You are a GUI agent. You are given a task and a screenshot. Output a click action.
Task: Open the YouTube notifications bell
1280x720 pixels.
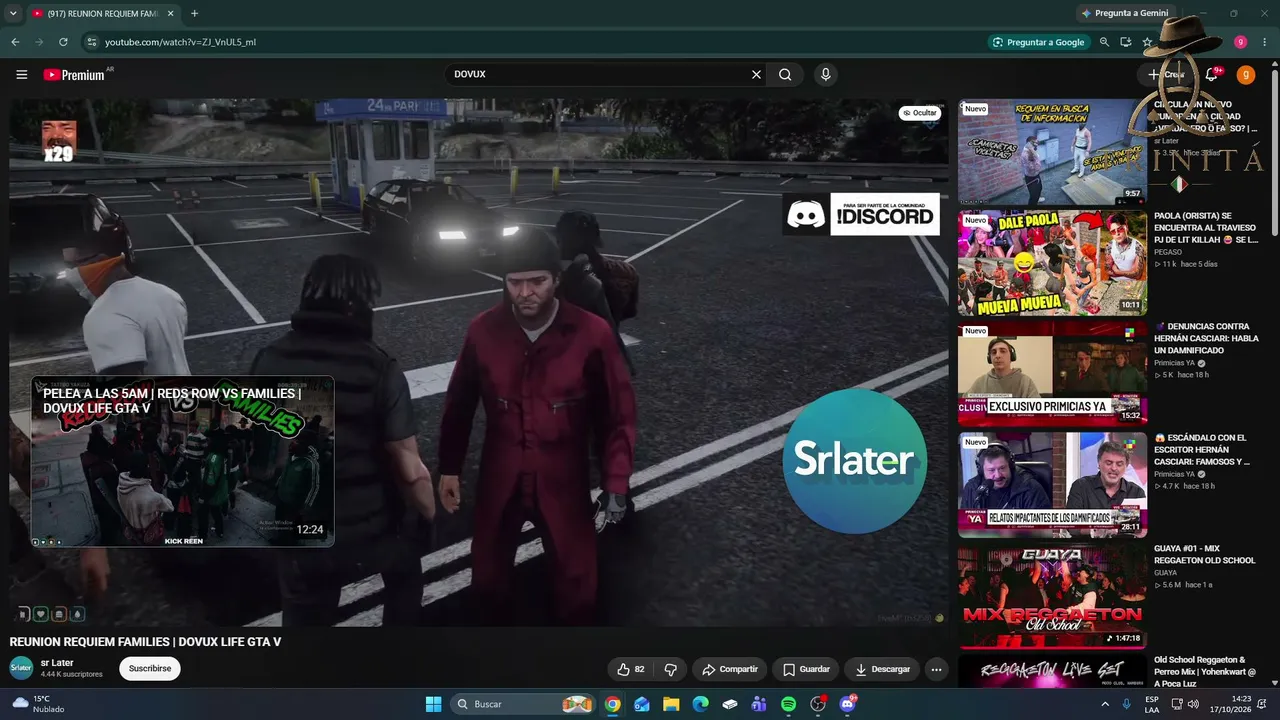[1211, 74]
